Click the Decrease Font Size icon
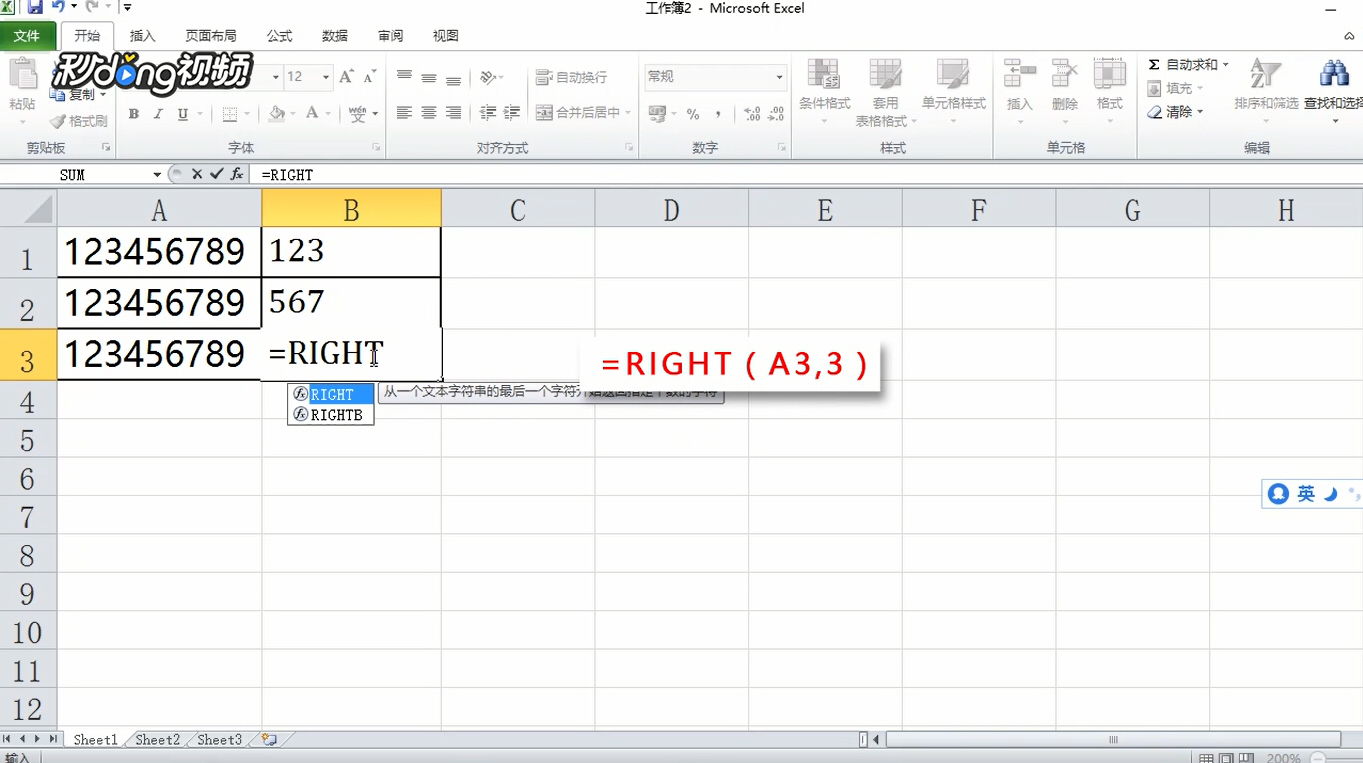 pos(369,77)
